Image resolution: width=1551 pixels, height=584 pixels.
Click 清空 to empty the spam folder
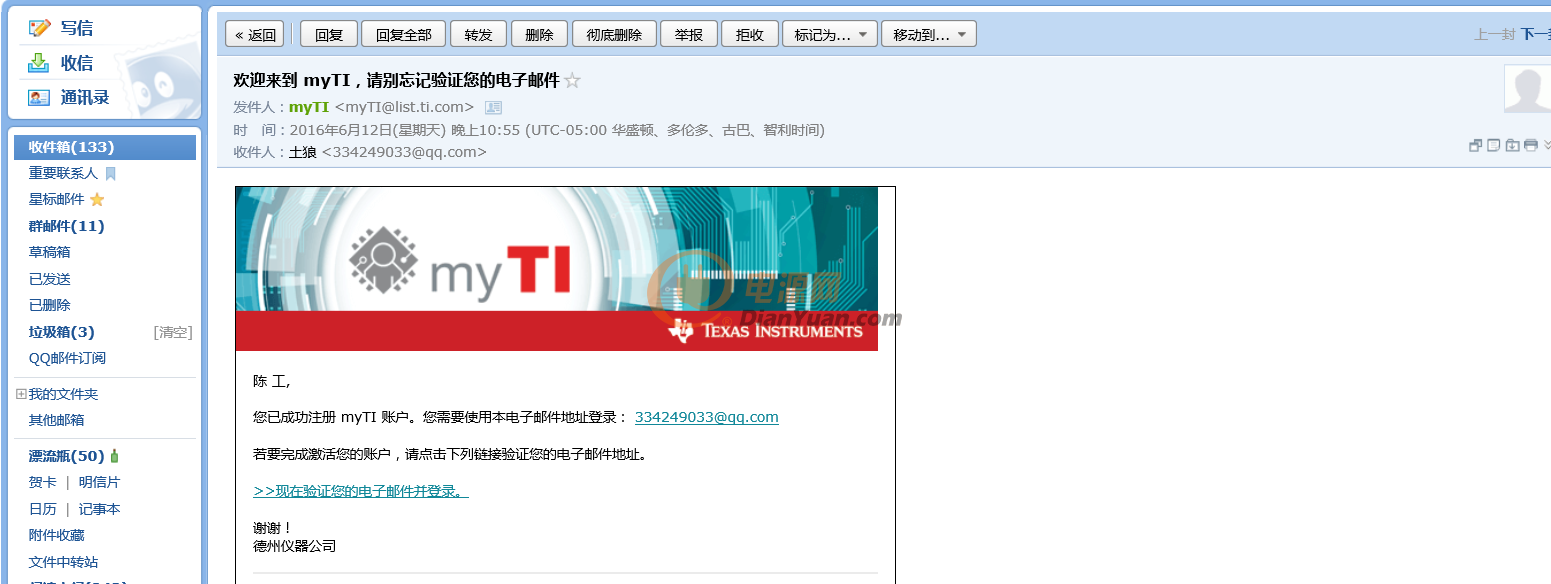(x=173, y=332)
